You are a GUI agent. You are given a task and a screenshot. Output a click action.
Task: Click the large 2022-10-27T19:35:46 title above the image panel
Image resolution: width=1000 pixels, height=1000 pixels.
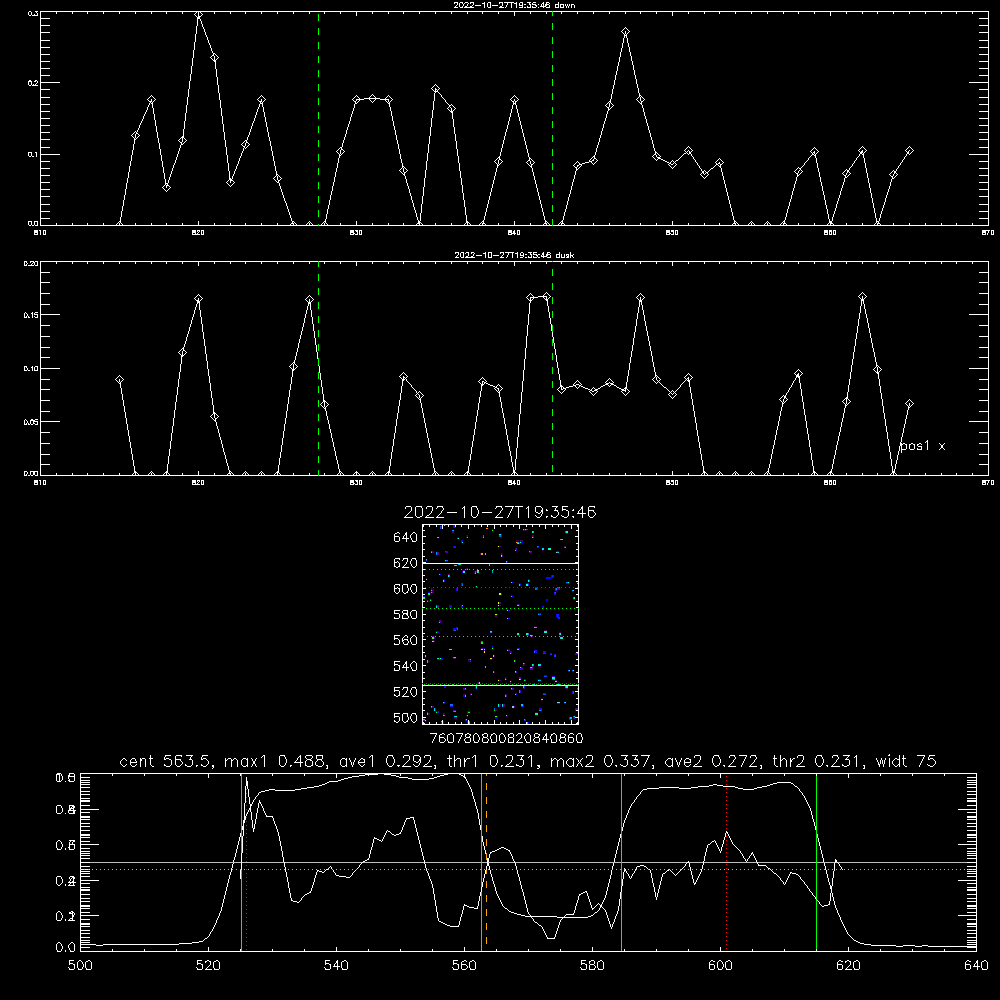click(x=499, y=512)
